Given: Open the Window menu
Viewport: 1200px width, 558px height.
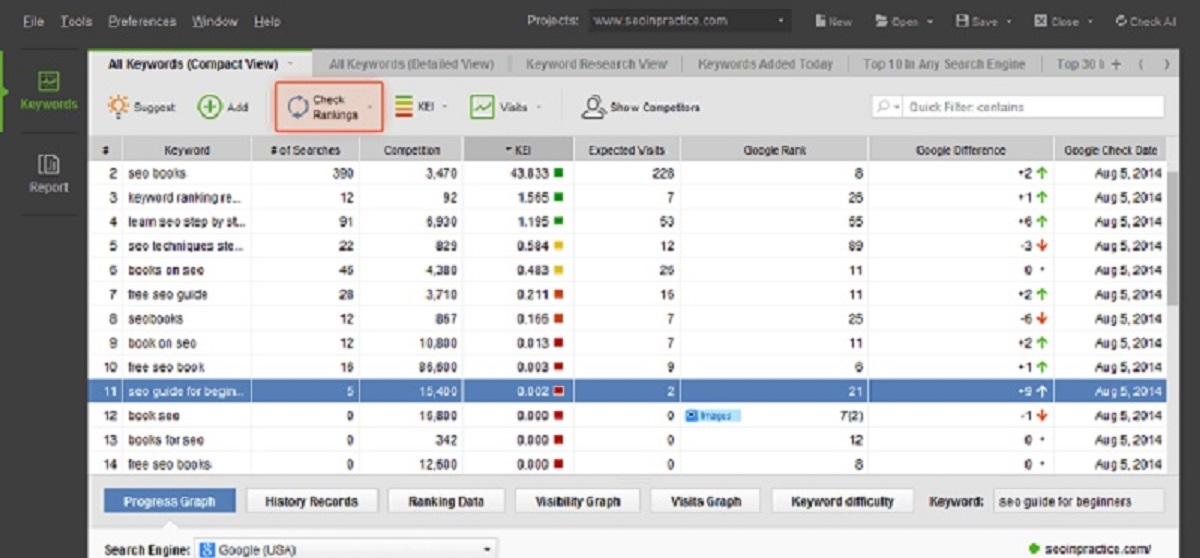Looking at the screenshot, I should (215, 21).
